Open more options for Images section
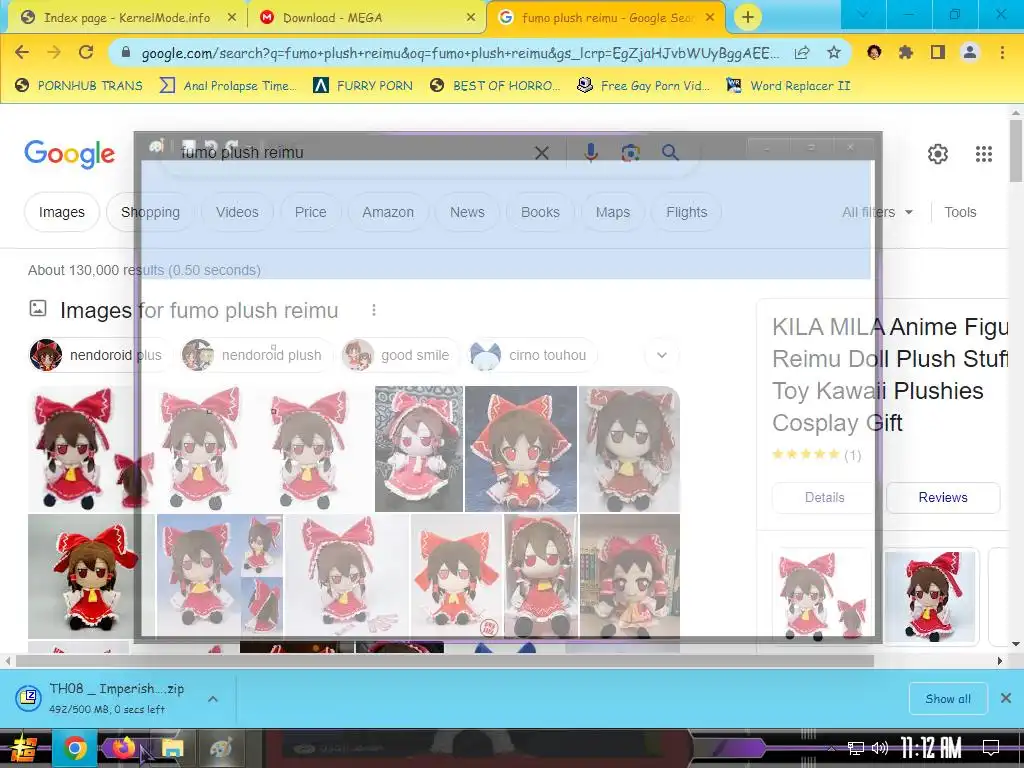 coord(374,310)
